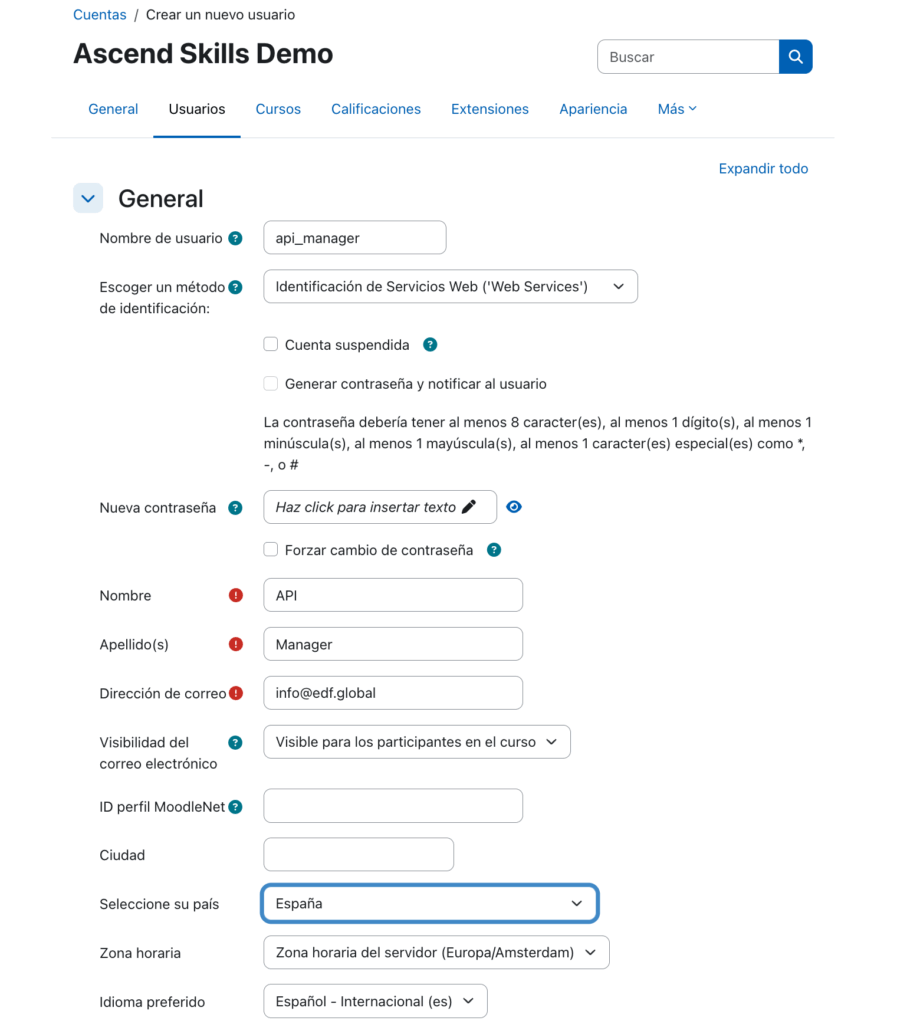
Task: Click the help icon beside 'Escoger un método'
Action: pyautogui.click(x=235, y=286)
